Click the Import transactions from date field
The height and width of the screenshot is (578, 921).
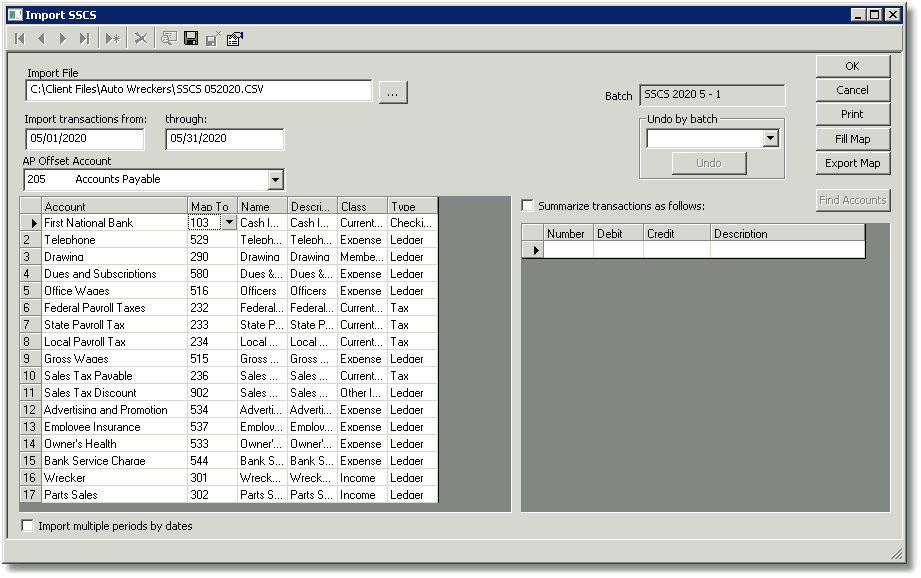tap(85, 139)
